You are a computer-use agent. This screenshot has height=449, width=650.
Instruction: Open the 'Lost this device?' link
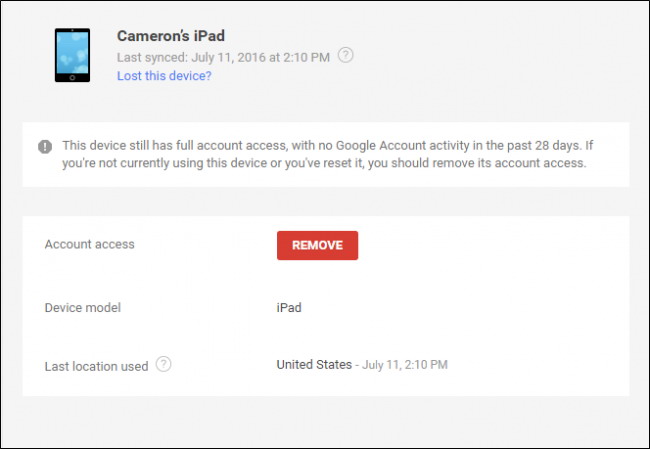164,75
